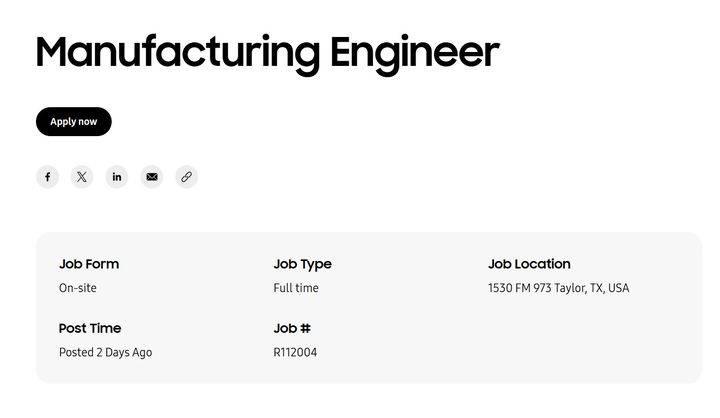Image resolution: width=720 pixels, height=418 pixels.
Task: Select the Posted 2 Days Ago text
Action: coord(106,352)
